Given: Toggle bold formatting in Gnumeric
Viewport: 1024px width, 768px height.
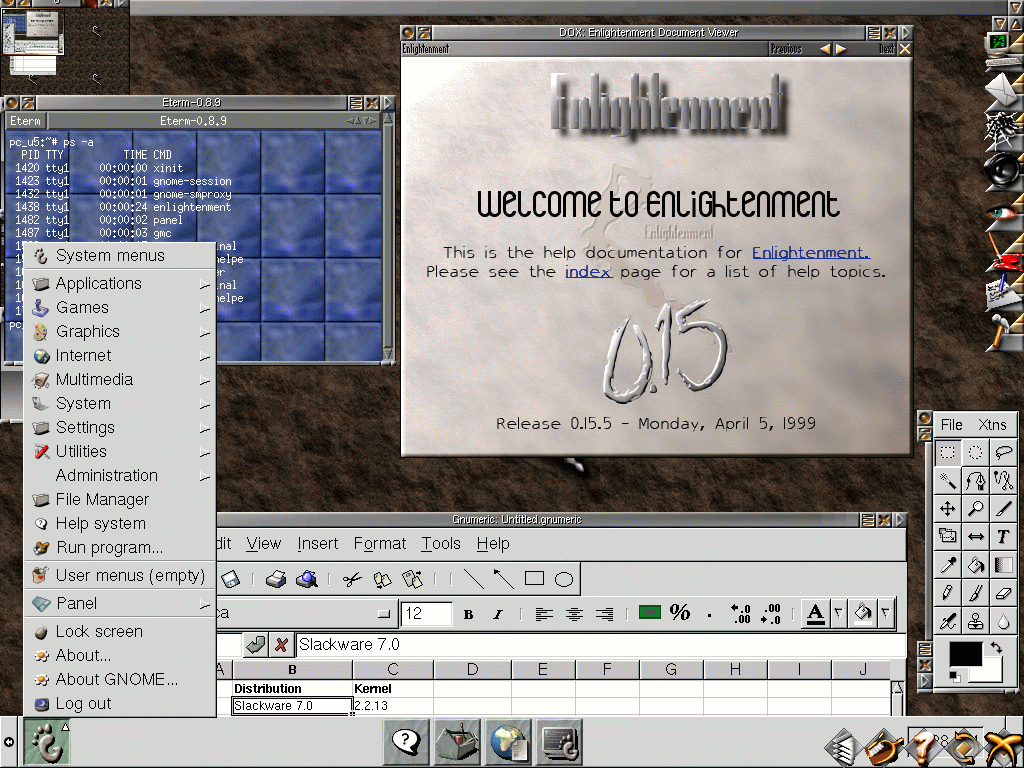Looking at the screenshot, I should pos(468,614).
